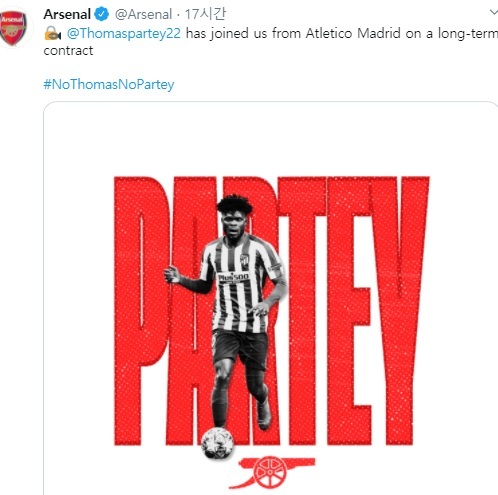Image resolution: width=498 pixels, height=495 pixels.
Task: Click the Atletico badge on the jersey
Action: pos(244,259)
